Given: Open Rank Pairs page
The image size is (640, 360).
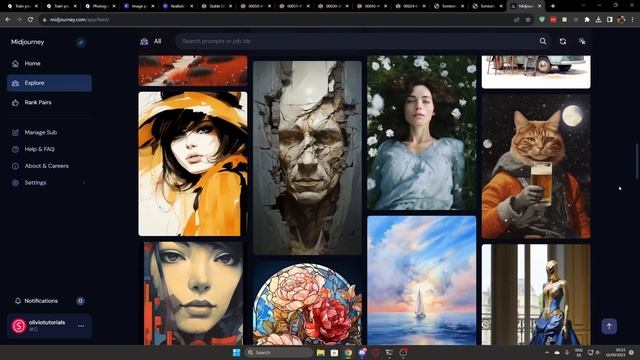Looking at the screenshot, I should [x=49, y=102].
